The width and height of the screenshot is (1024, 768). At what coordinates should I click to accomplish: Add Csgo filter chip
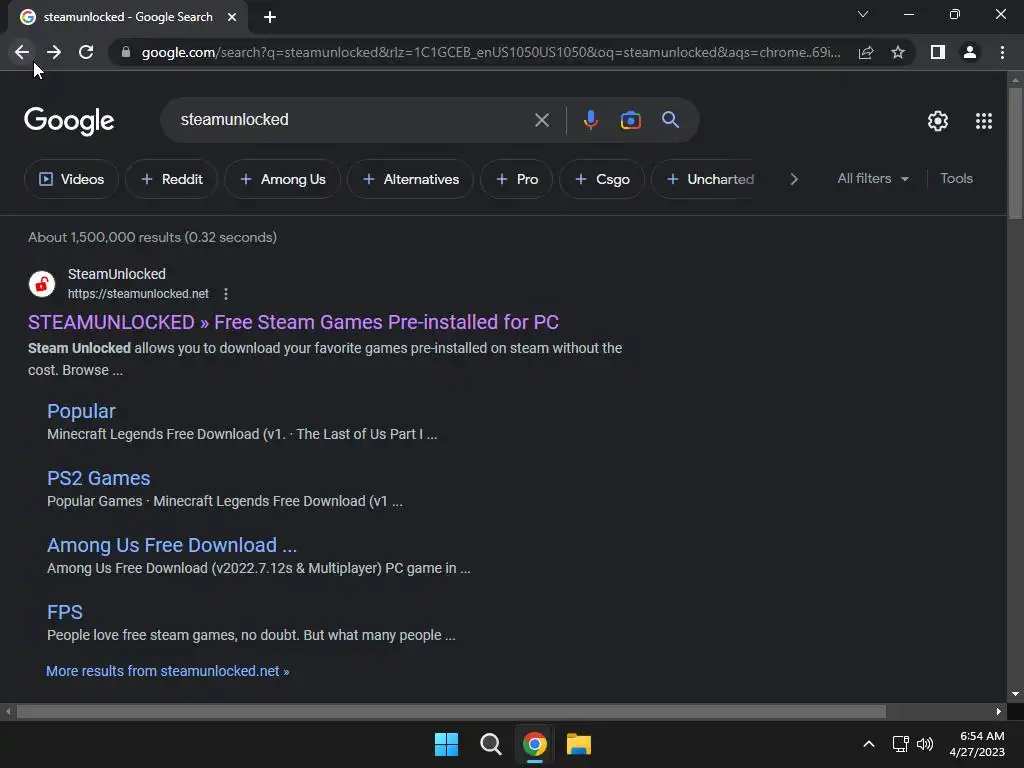tap(601, 179)
